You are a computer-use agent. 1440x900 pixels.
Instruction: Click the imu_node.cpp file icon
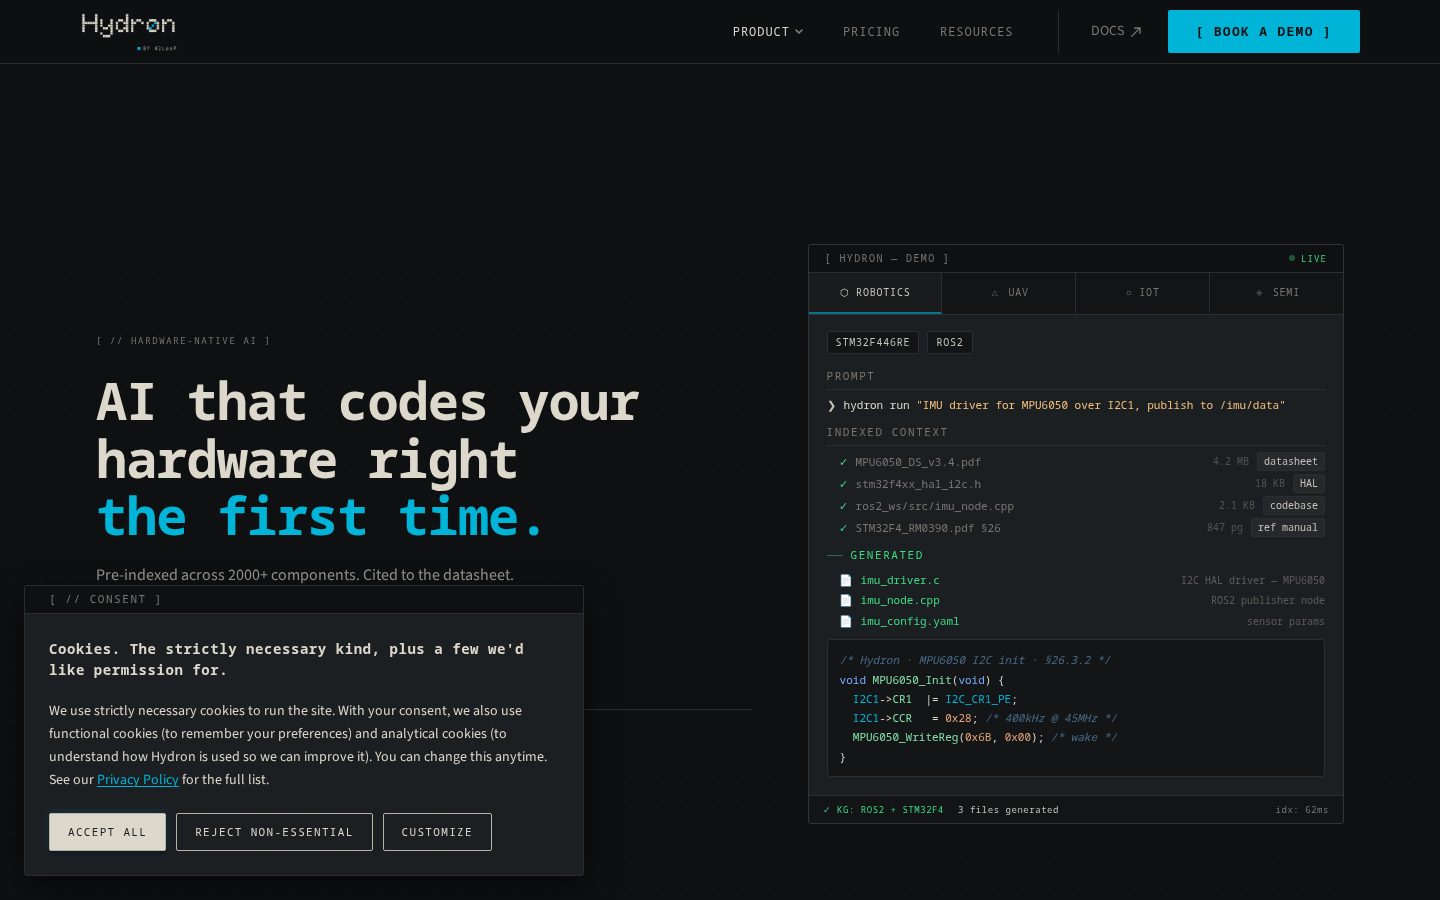(845, 600)
